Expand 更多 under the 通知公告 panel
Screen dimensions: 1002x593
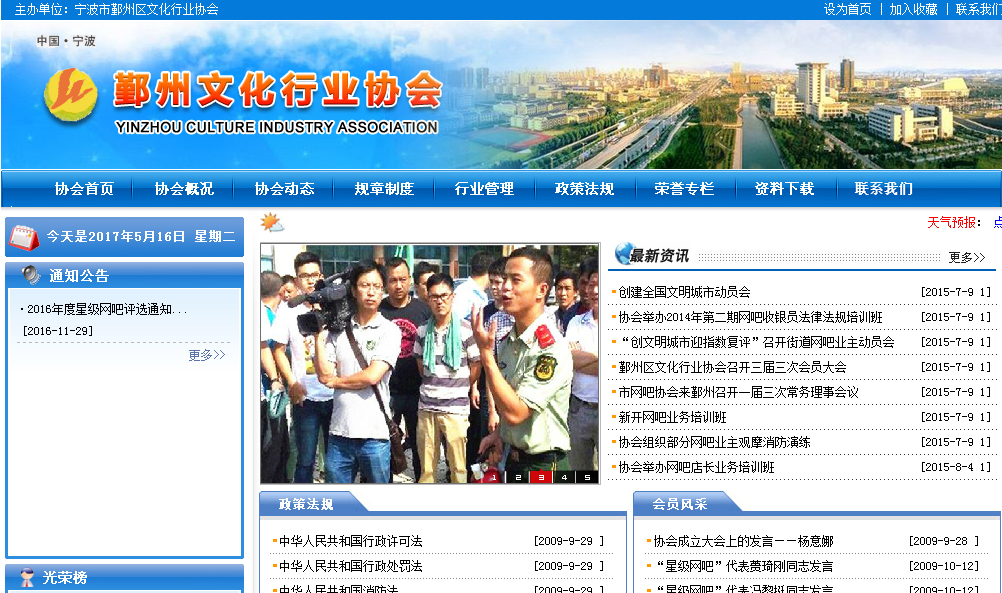pos(206,355)
